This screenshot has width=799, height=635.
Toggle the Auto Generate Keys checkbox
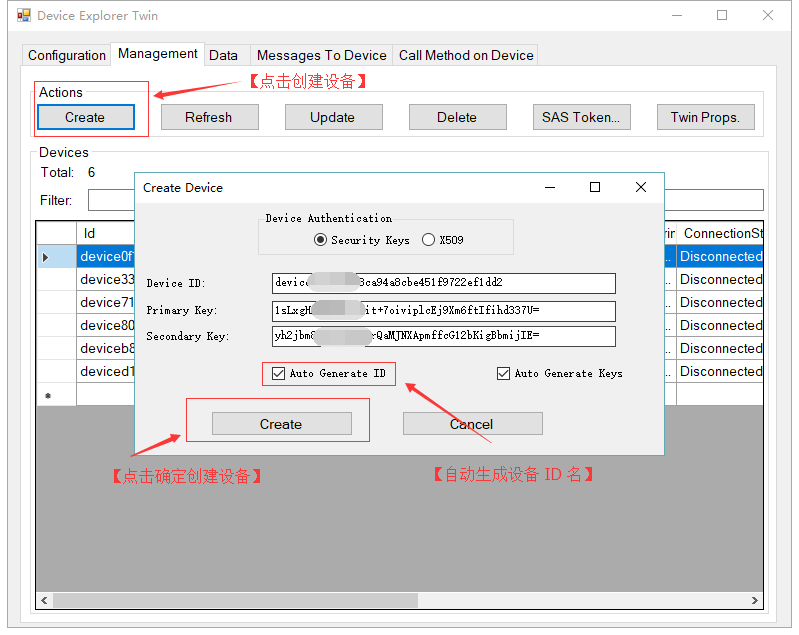point(503,373)
